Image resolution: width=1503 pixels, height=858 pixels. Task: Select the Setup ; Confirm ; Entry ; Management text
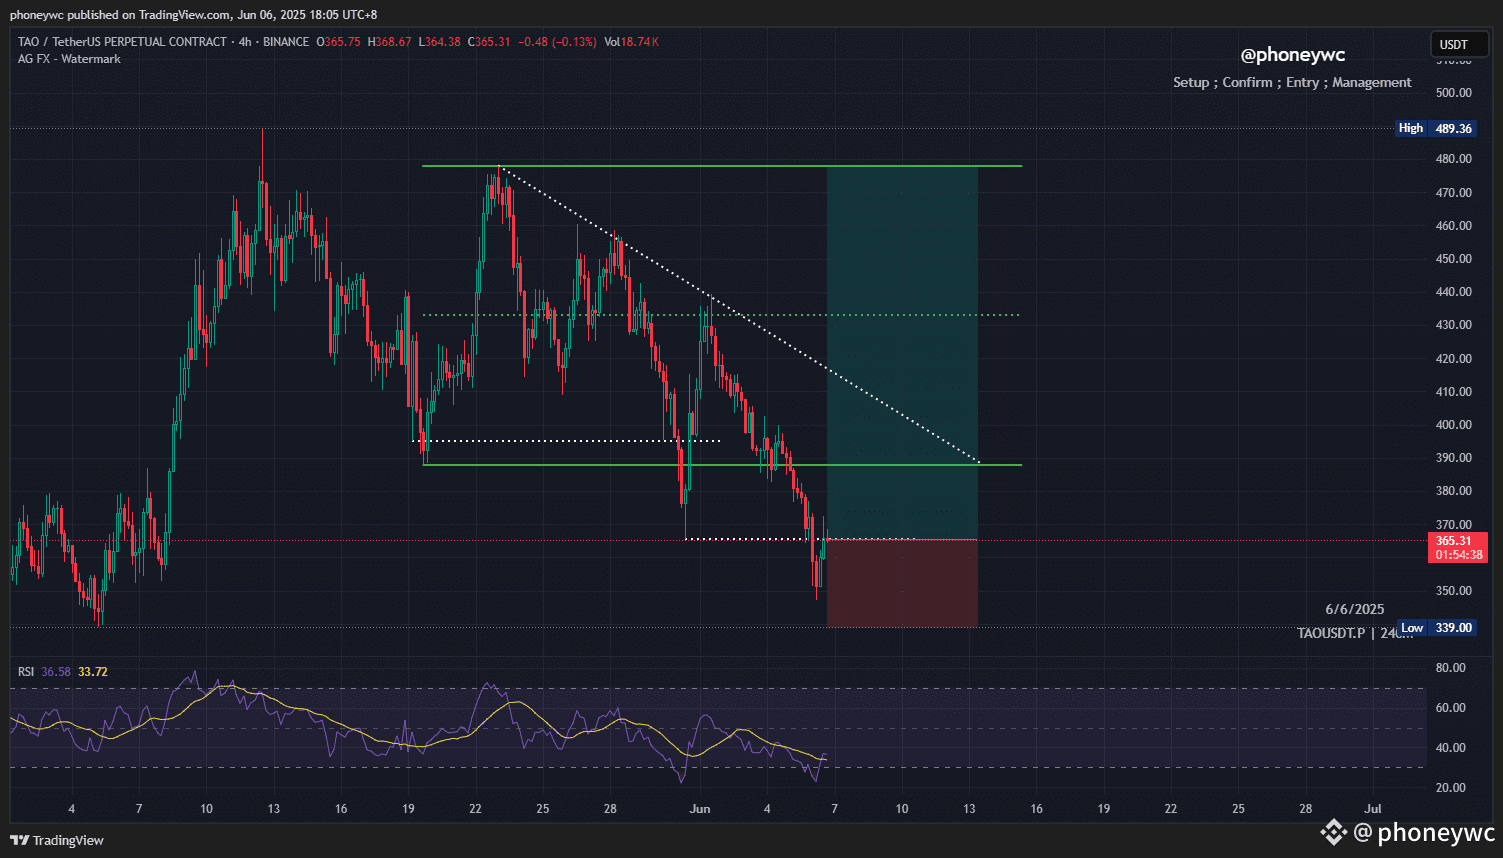[x=1292, y=82]
